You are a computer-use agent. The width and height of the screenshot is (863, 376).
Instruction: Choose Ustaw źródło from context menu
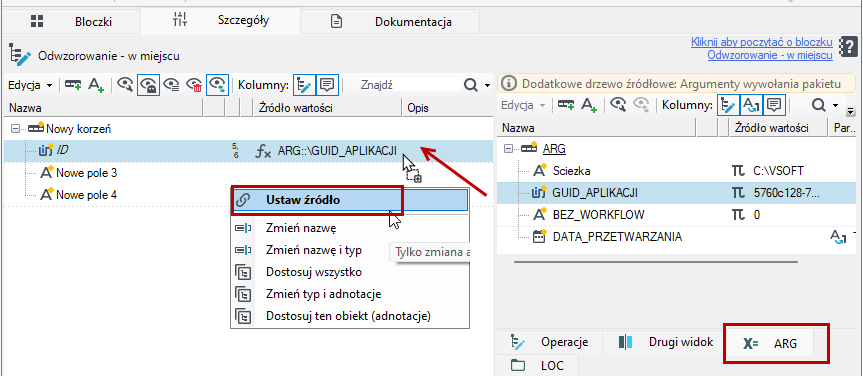[x=349, y=200]
